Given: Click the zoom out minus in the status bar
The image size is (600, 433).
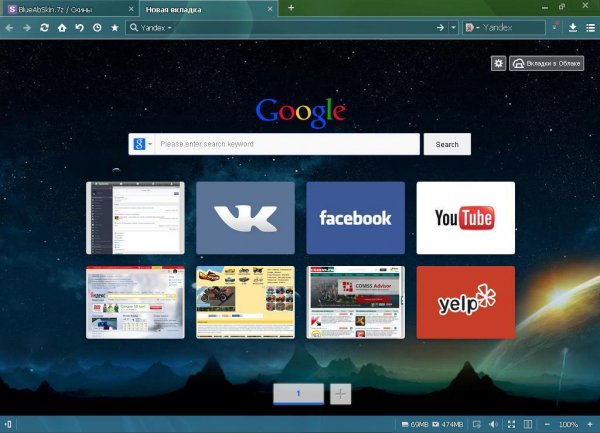Looking at the screenshot, I should pos(547,424).
